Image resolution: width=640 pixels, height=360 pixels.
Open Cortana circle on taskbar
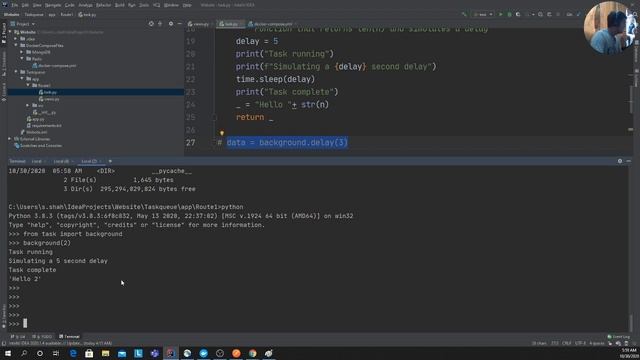click(x=40, y=353)
